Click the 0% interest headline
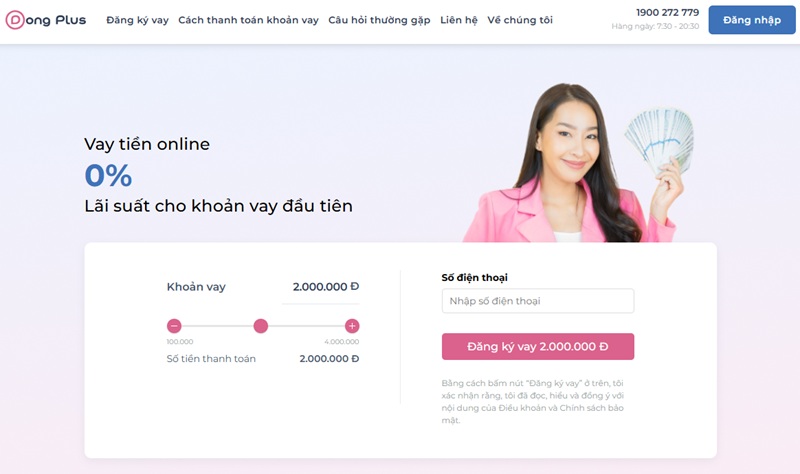Screen dimensions: 800x474 (x=108, y=176)
